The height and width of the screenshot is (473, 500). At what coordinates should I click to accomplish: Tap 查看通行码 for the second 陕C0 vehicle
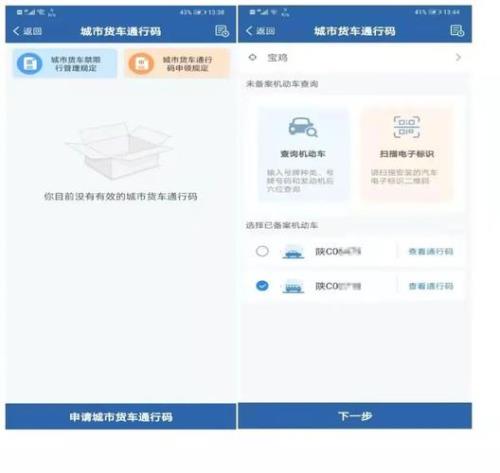click(x=431, y=286)
